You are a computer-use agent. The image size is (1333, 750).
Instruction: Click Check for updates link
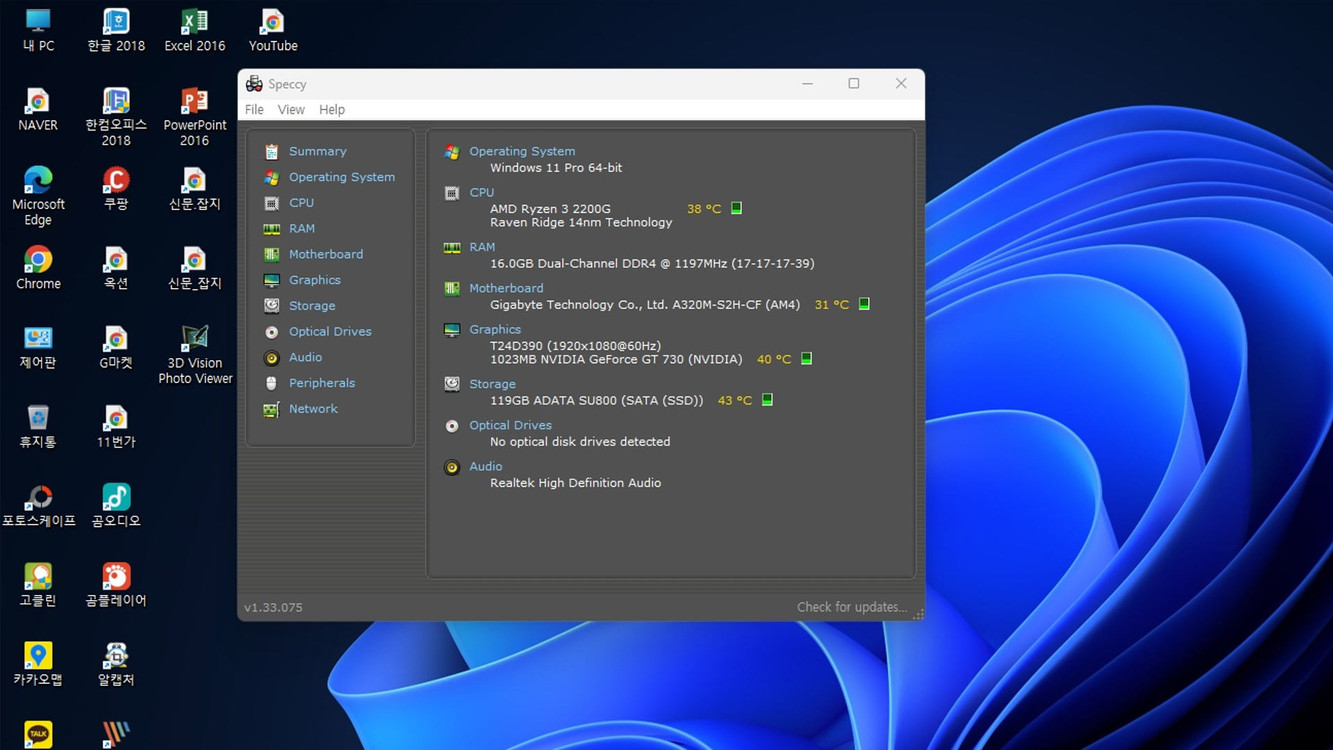coord(852,607)
